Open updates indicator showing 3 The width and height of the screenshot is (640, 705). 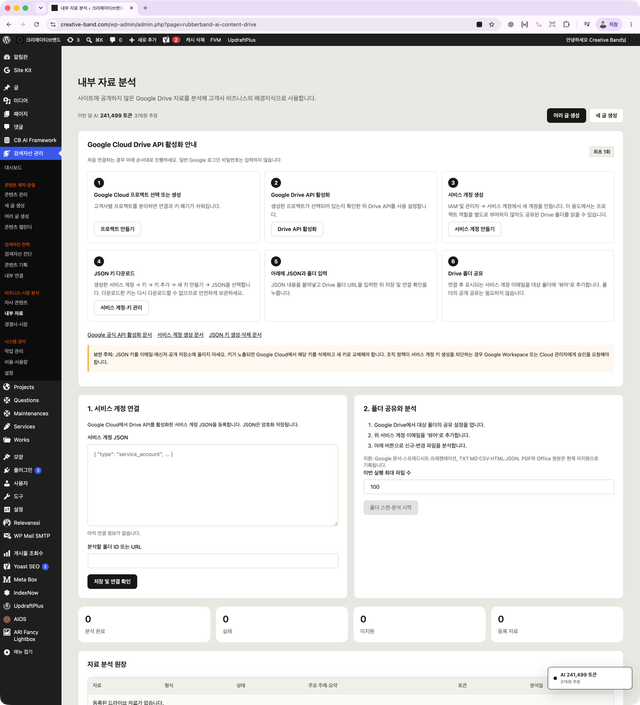[73, 40]
